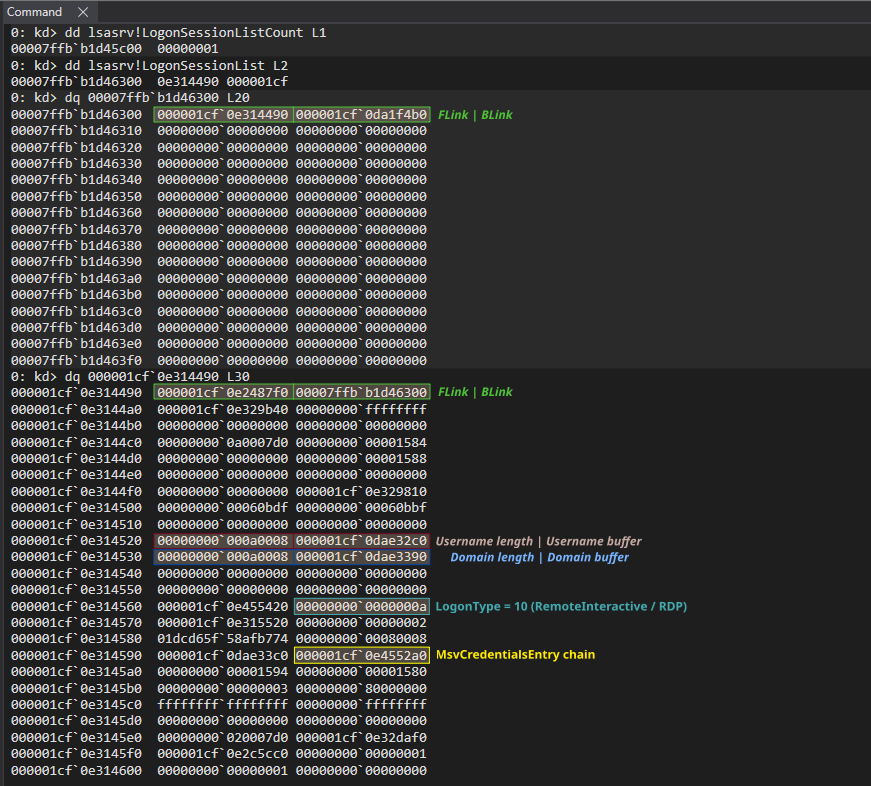Click the value 000001cf`0dae3390
Screen dimensions: 871x786
(x=361, y=557)
